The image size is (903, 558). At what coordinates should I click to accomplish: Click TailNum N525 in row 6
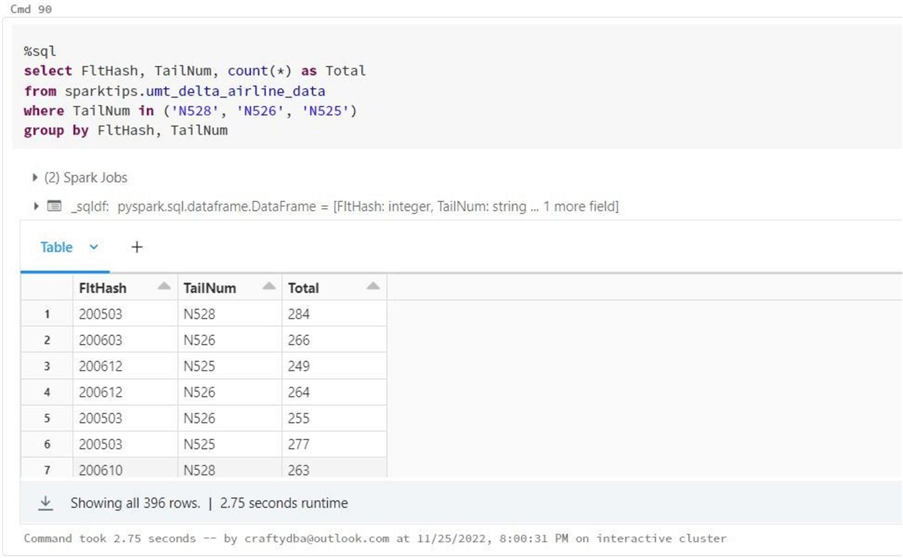pos(199,444)
